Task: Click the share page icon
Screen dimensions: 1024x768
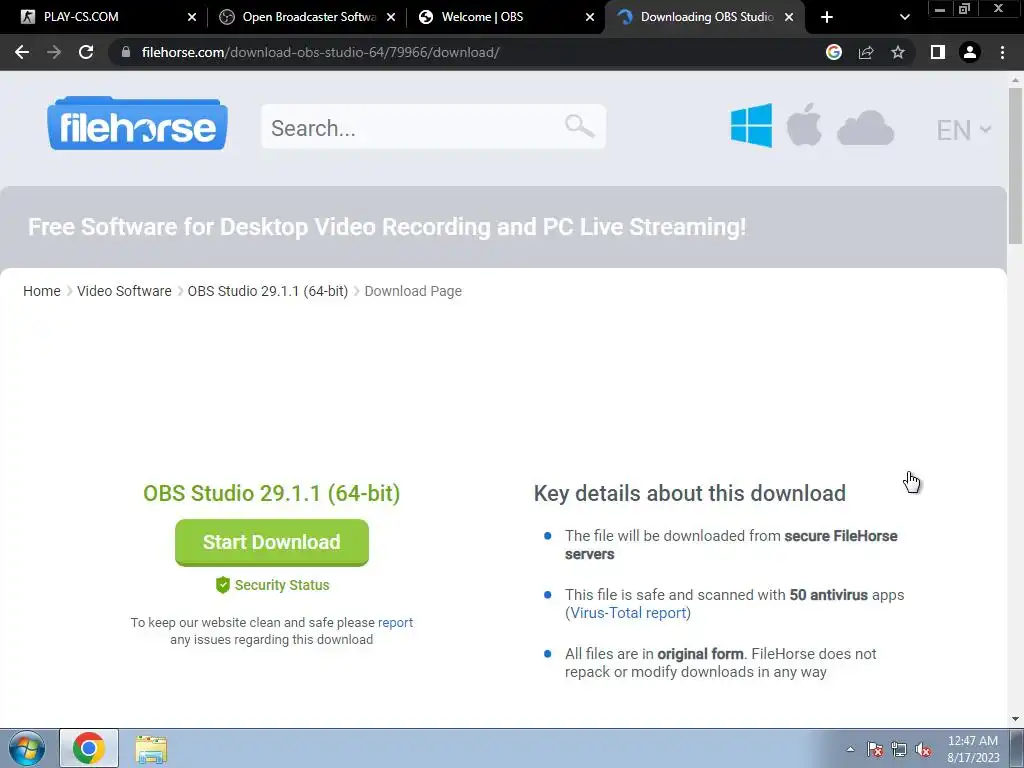Action: coord(866,52)
